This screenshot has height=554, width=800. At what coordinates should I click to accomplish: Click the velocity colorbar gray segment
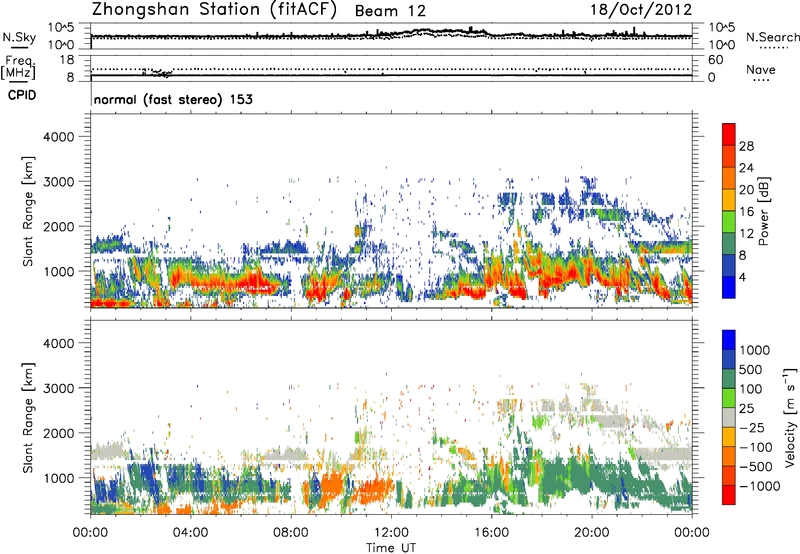pos(729,418)
